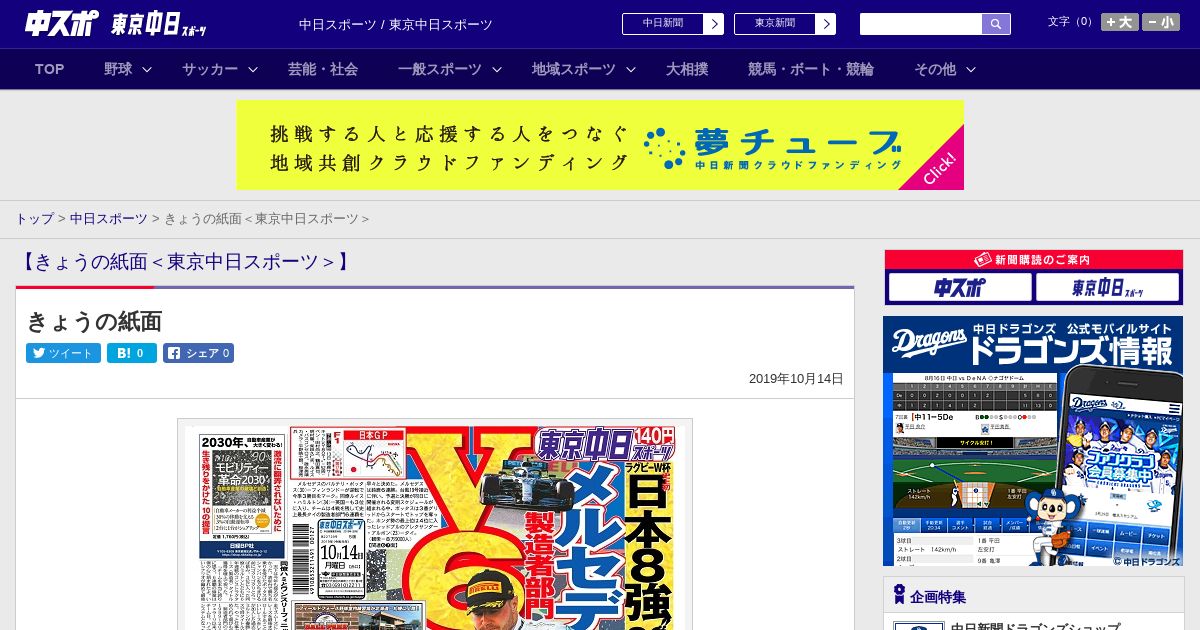
Task: Click the 企画特集 ribbon icon
Action: click(x=899, y=595)
